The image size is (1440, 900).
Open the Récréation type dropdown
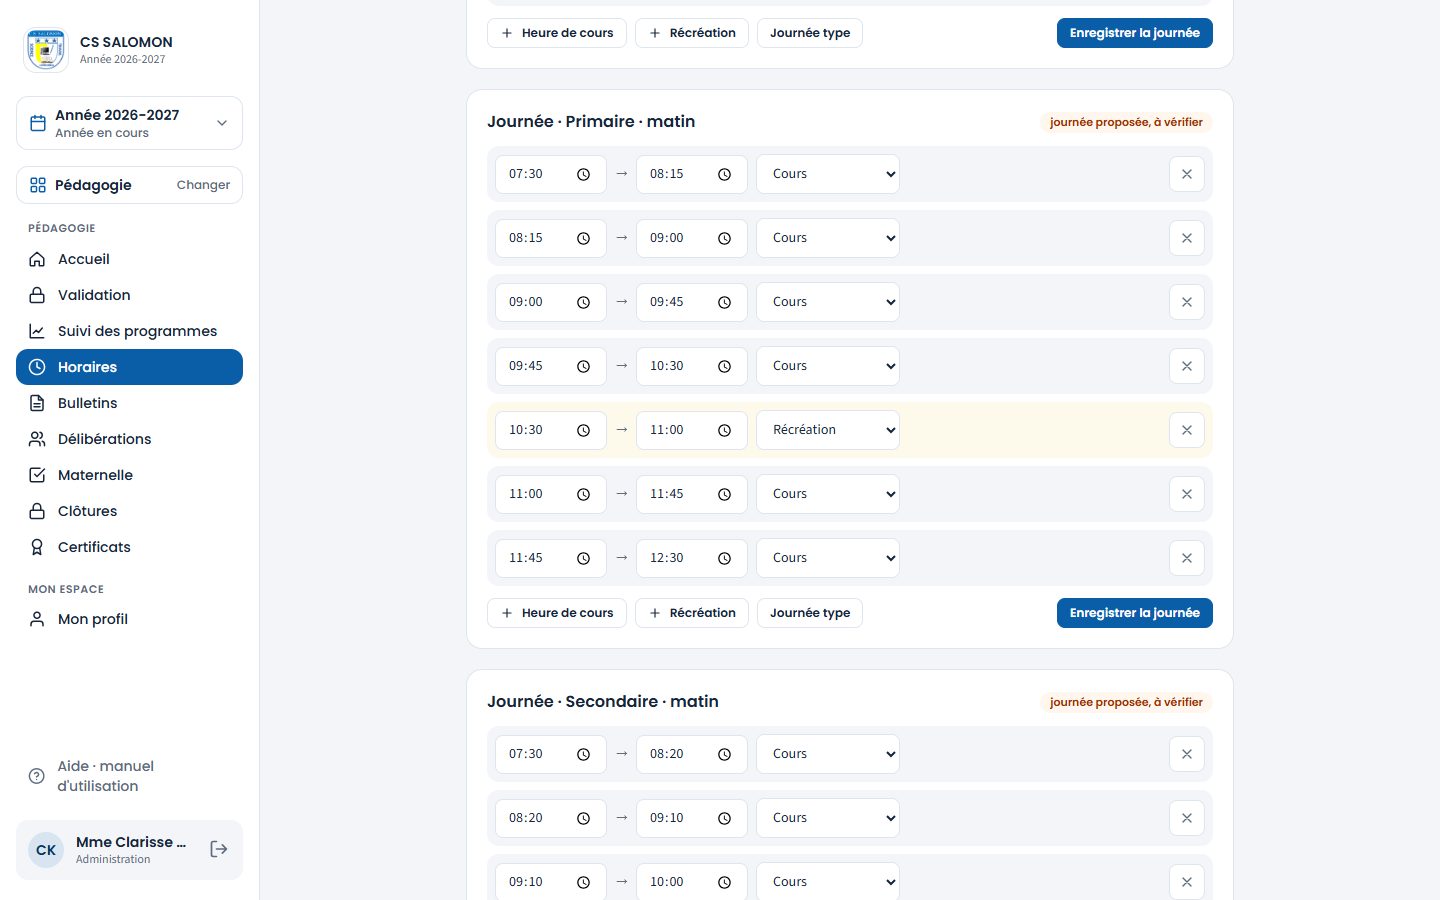coord(828,430)
